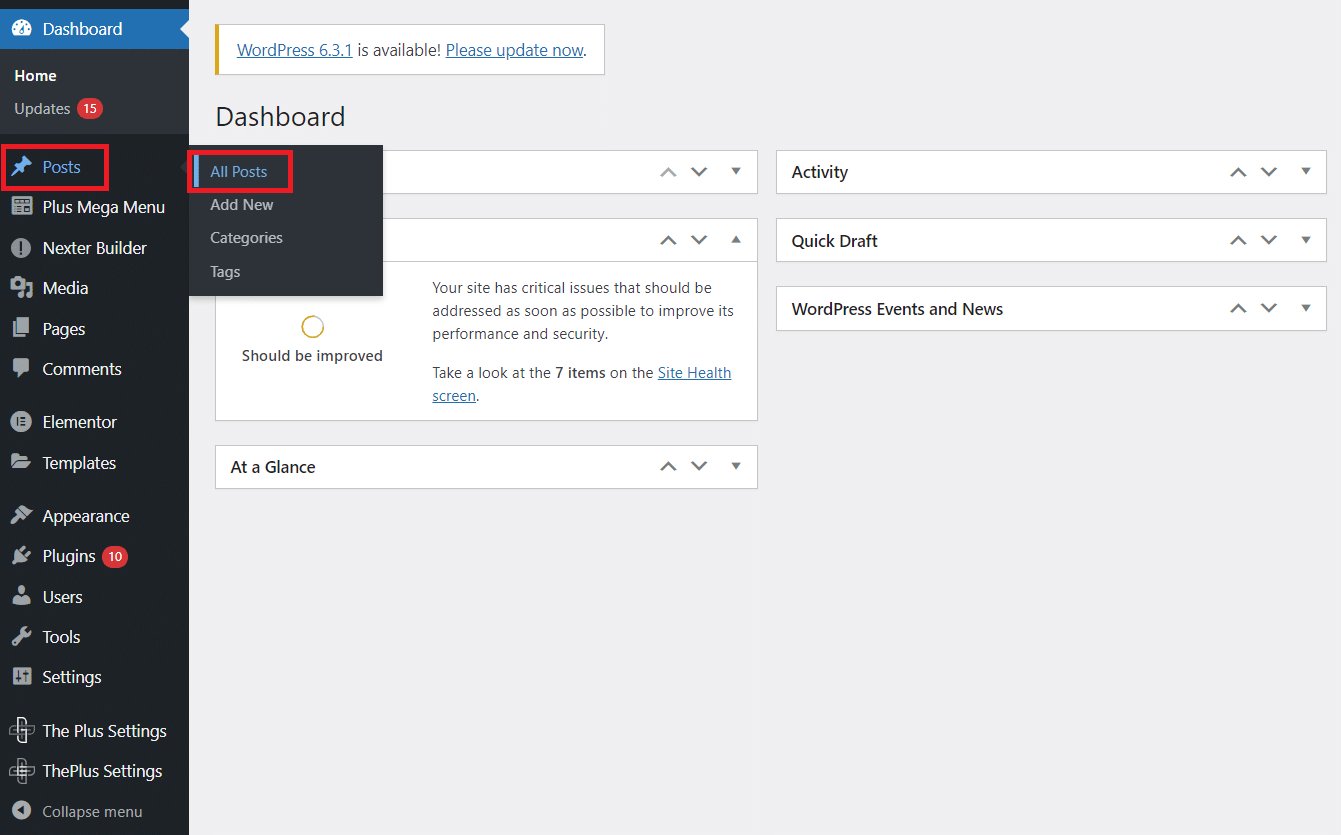1341x835 pixels.
Task: Click Collapse menu text
Action: coord(92,812)
